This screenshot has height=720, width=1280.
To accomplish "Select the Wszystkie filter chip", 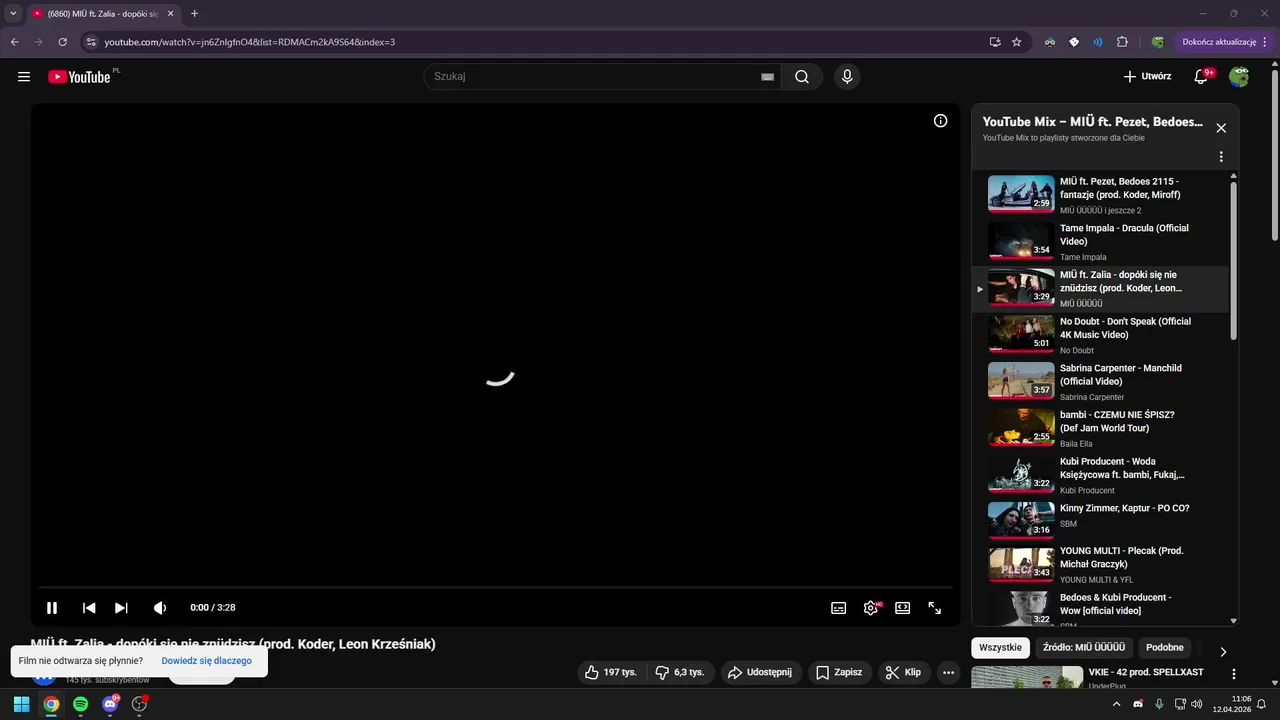I will click(x=1000, y=648).
